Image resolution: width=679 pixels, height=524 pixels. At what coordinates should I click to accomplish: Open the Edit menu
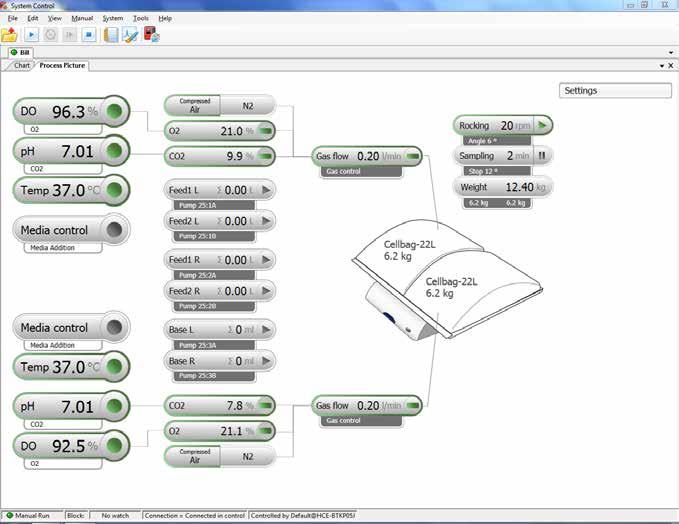click(x=33, y=18)
